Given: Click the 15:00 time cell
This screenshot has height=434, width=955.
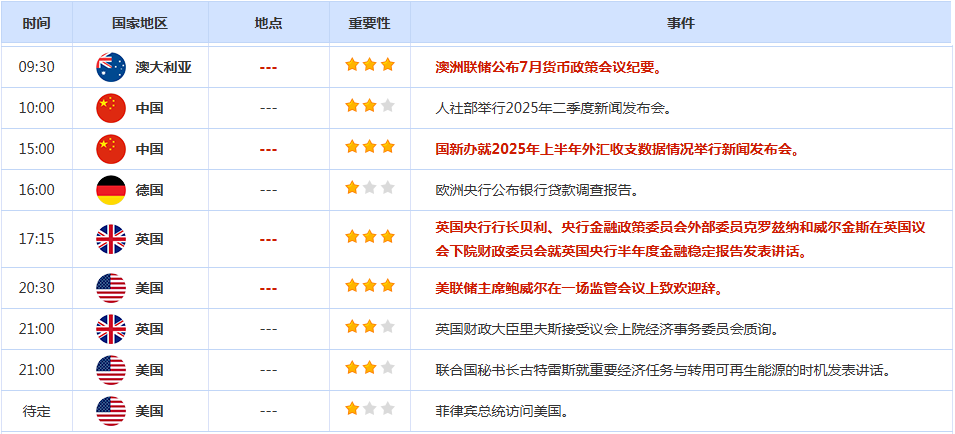Looking at the screenshot, I should pyautogui.click(x=37, y=149).
